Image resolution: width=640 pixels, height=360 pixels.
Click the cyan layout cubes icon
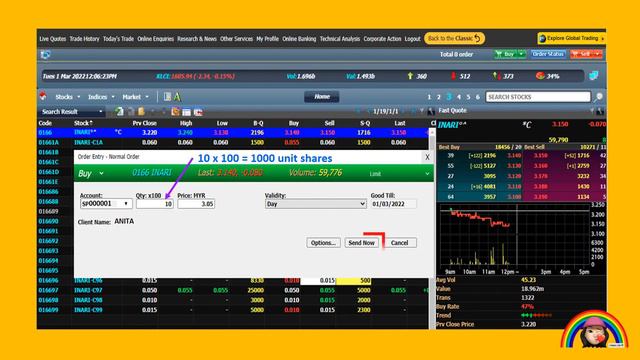point(593,76)
